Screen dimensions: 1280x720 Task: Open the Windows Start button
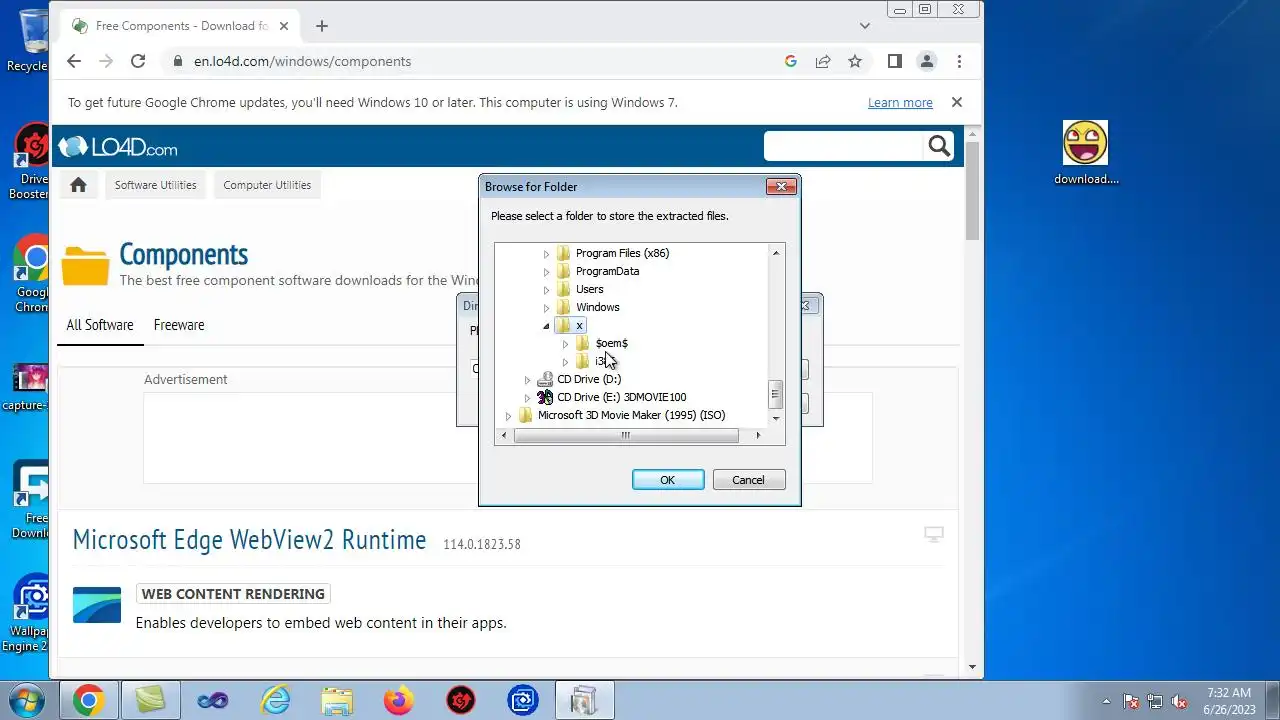pos(27,700)
